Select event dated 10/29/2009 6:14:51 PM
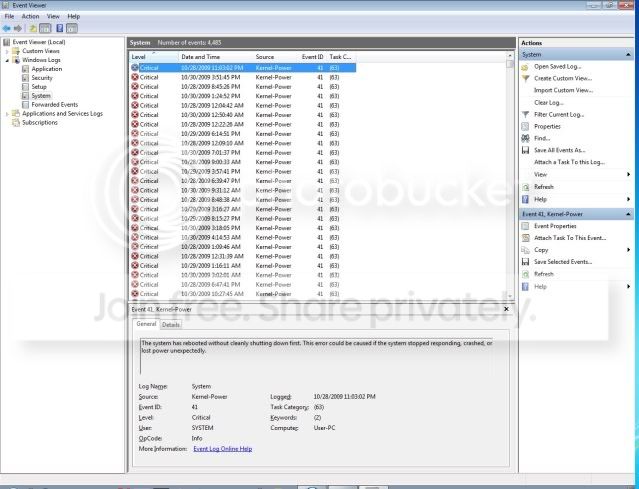The image size is (639, 489). coord(243,134)
